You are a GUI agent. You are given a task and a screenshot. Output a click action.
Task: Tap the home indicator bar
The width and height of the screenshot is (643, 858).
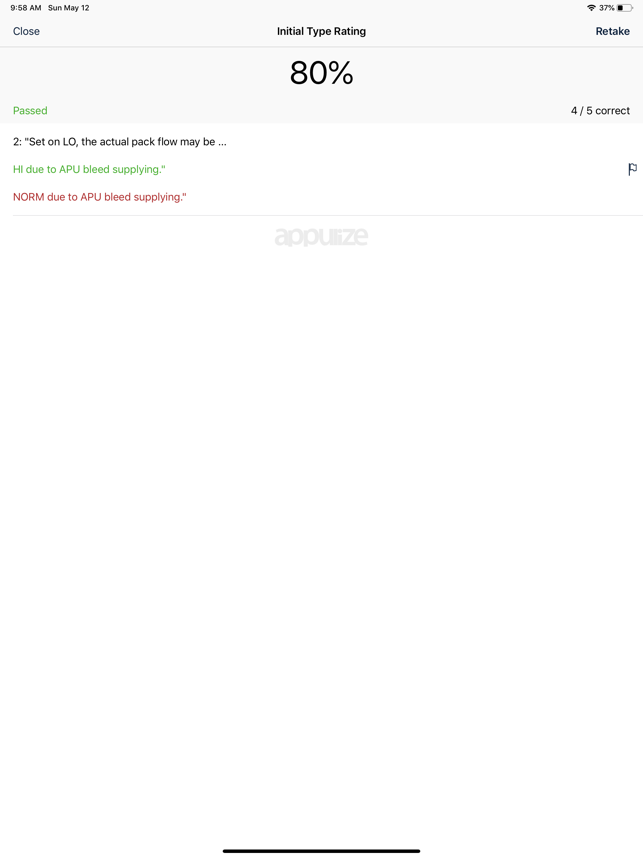pyautogui.click(x=321, y=851)
